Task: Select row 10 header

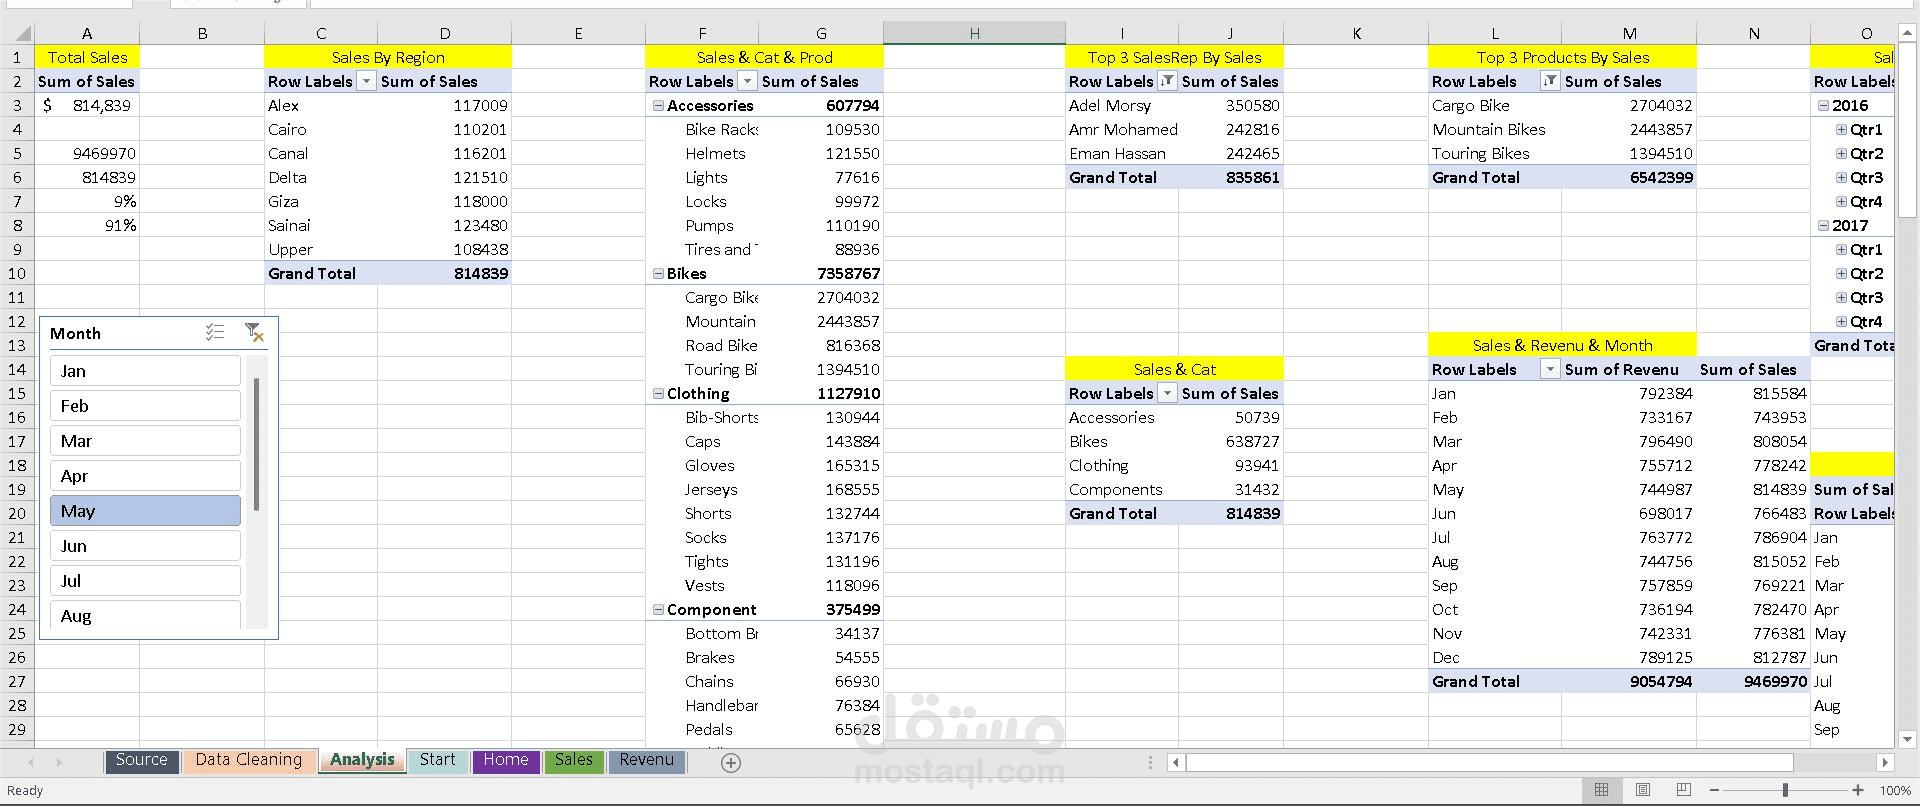Action: point(17,273)
